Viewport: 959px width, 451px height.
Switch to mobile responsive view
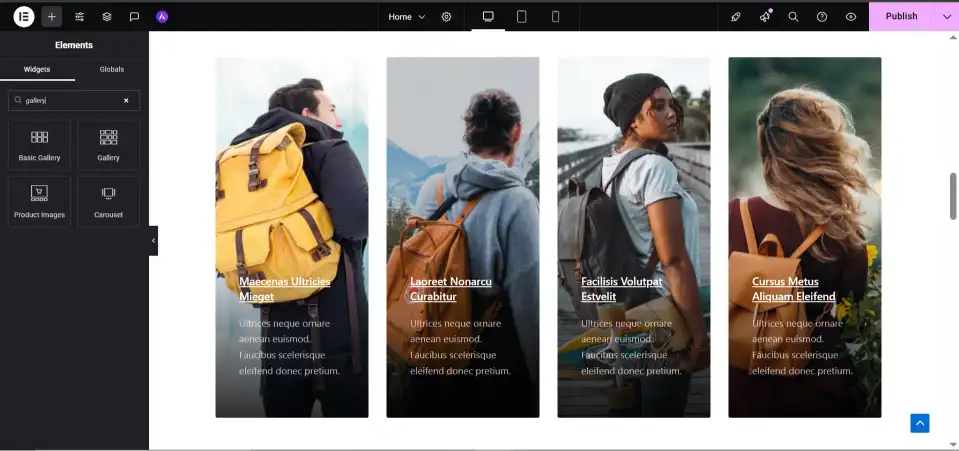(555, 16)
